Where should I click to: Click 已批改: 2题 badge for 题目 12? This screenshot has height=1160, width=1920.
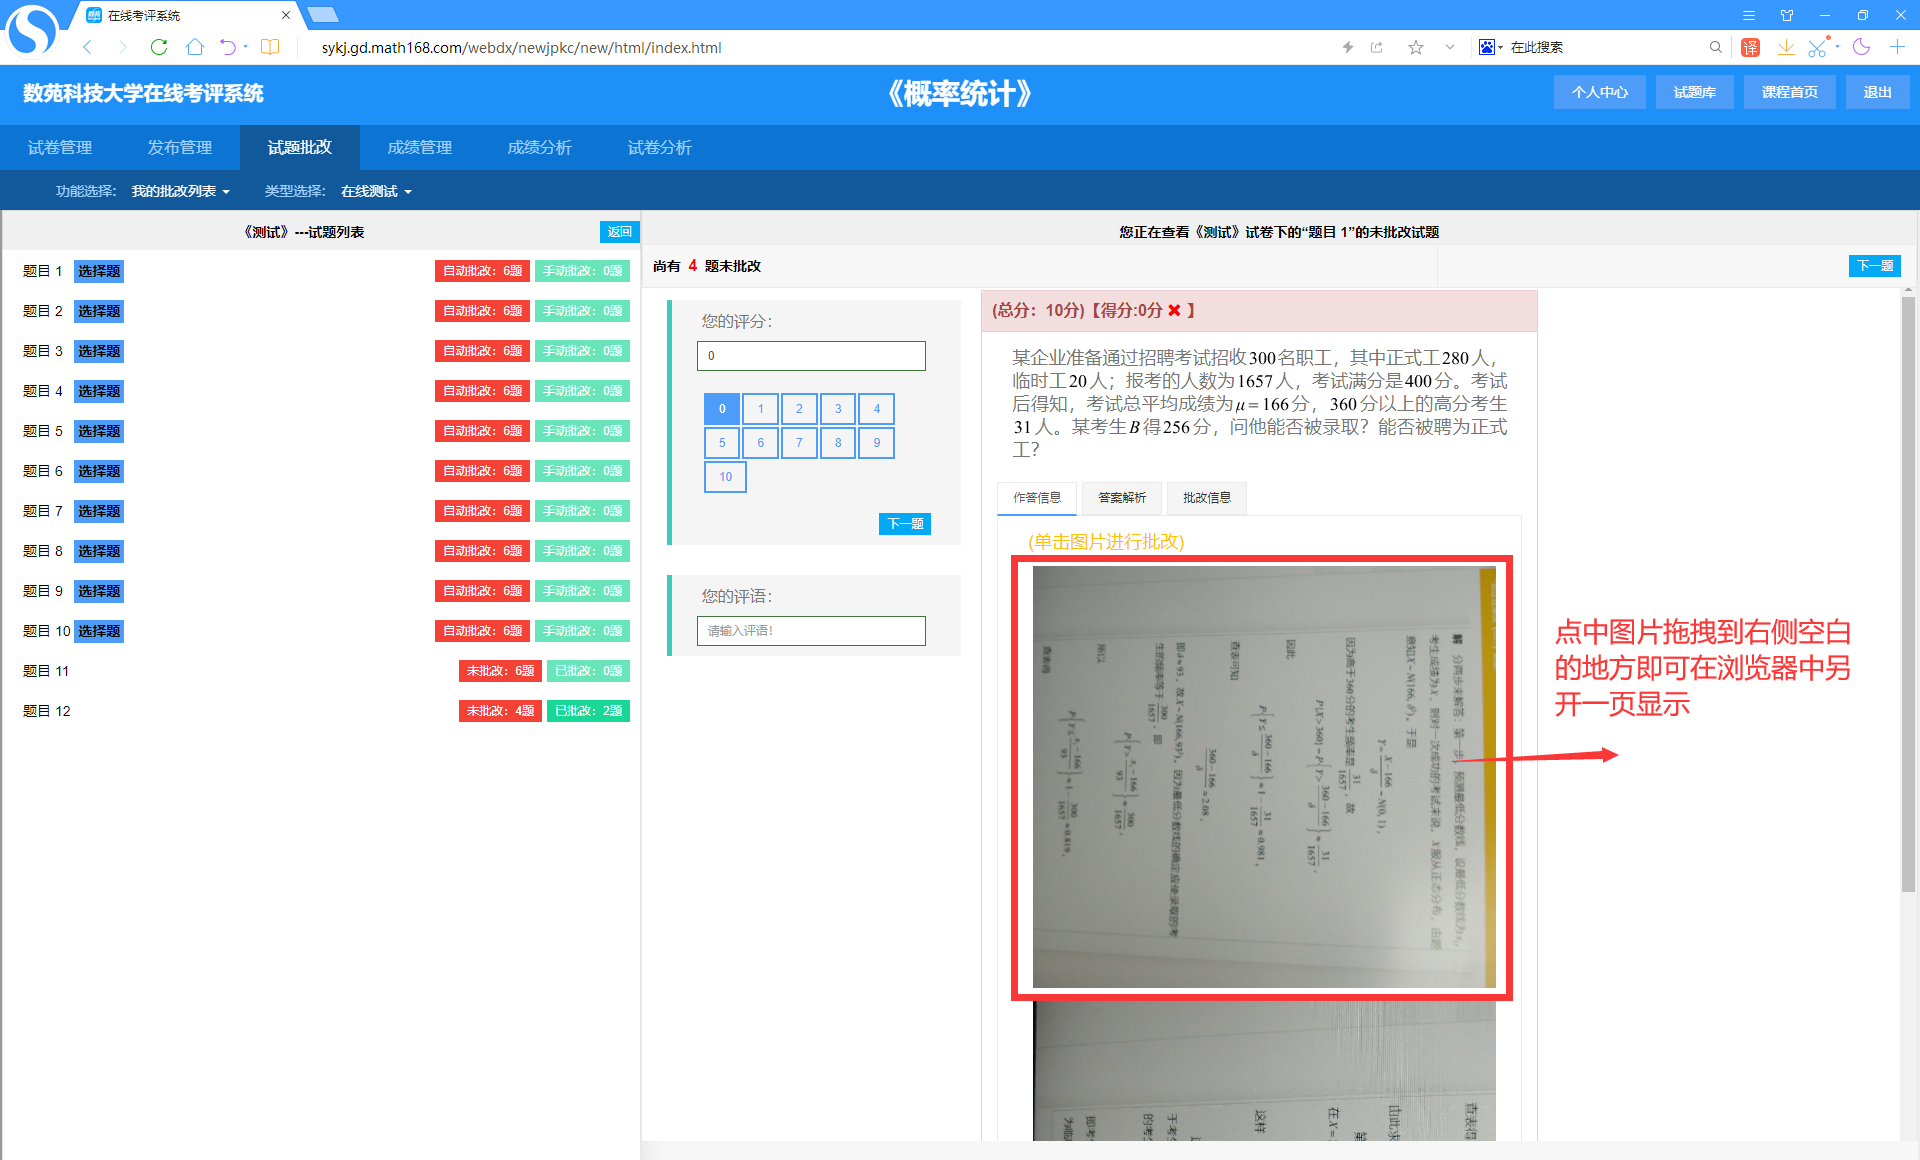(x=588, y=711)
